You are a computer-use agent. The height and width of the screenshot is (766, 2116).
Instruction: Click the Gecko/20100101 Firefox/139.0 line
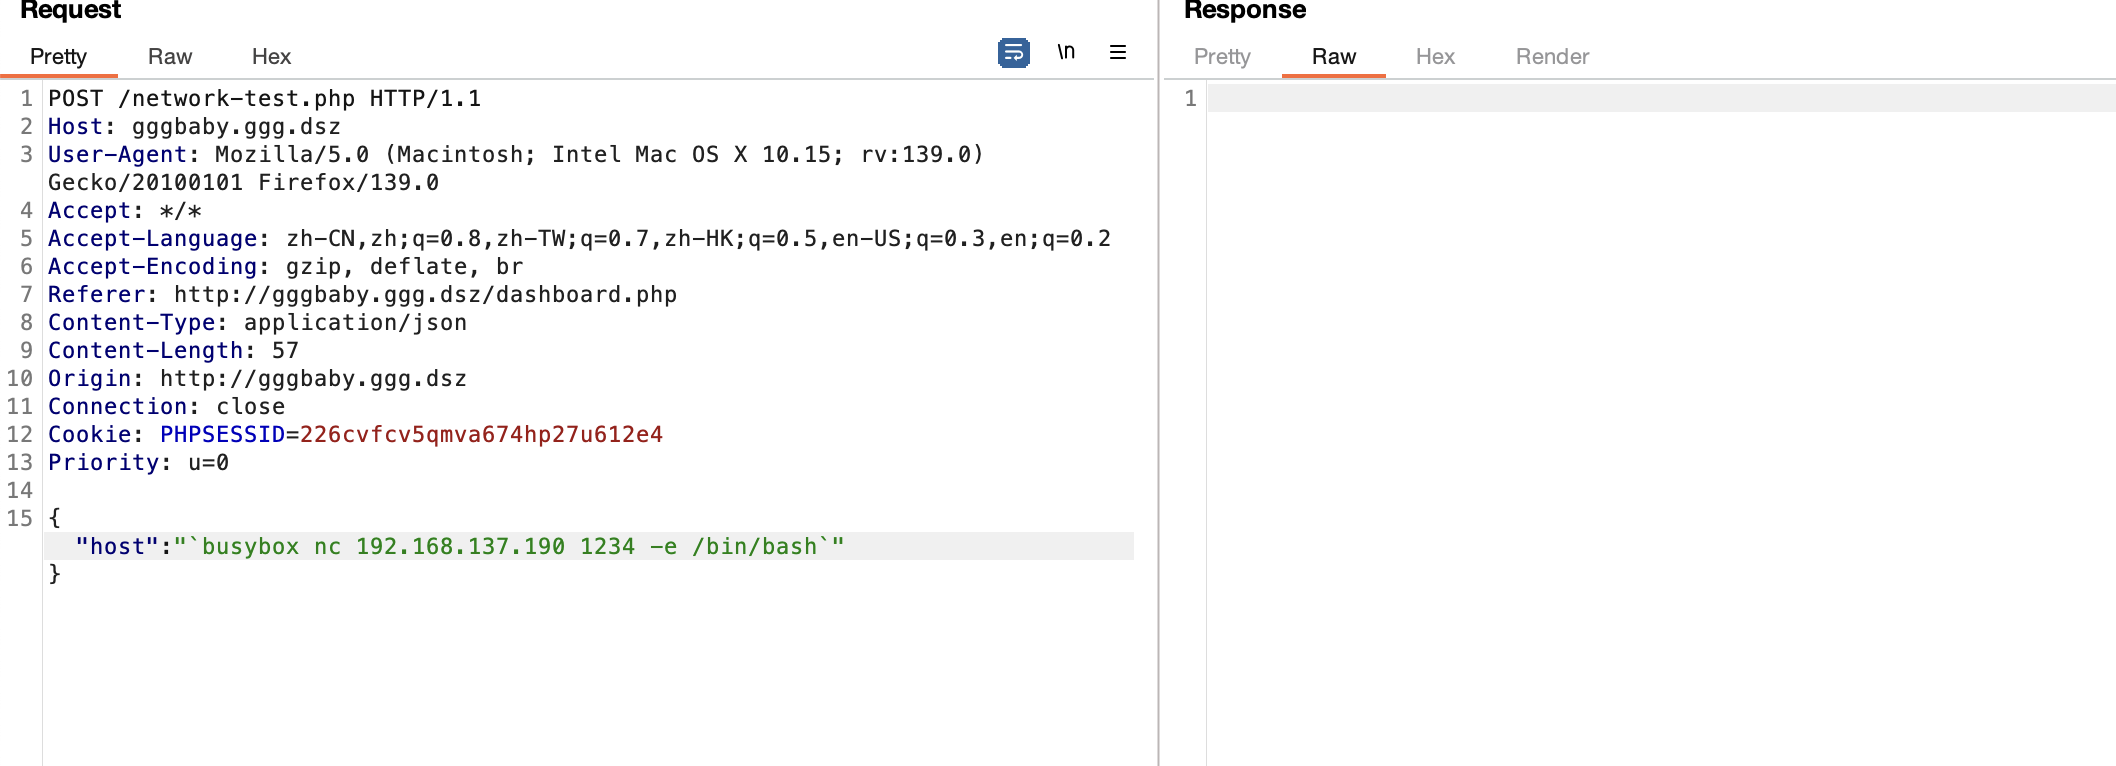pos(243,182)
